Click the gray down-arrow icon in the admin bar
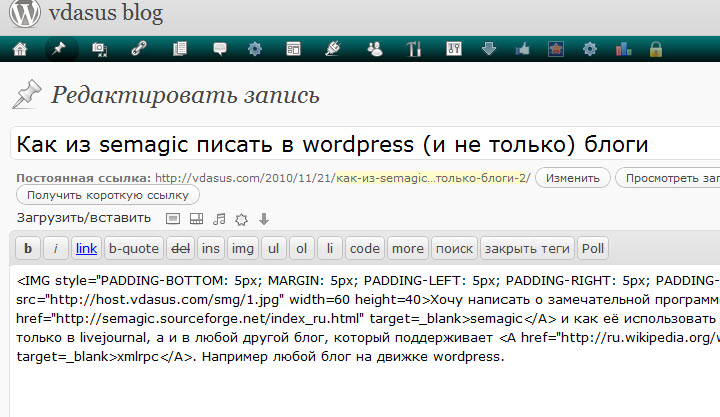The image size is (720, 417). [489, 48]
